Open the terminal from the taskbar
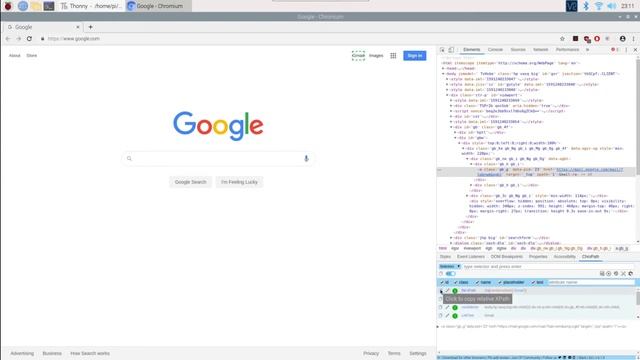The width and height of the screenshot is (640, 360). pyautogui.click(x=49, y=6)
